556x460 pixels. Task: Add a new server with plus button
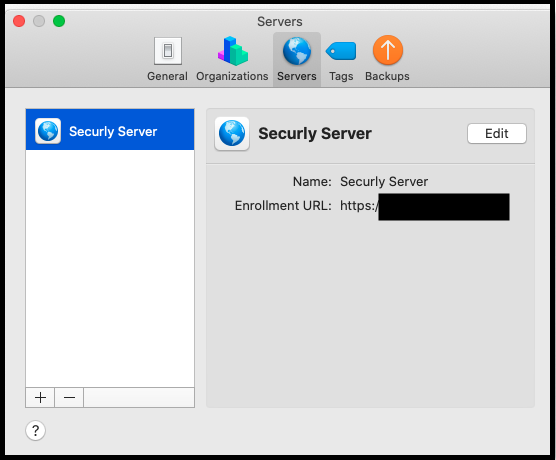(40, 398)
